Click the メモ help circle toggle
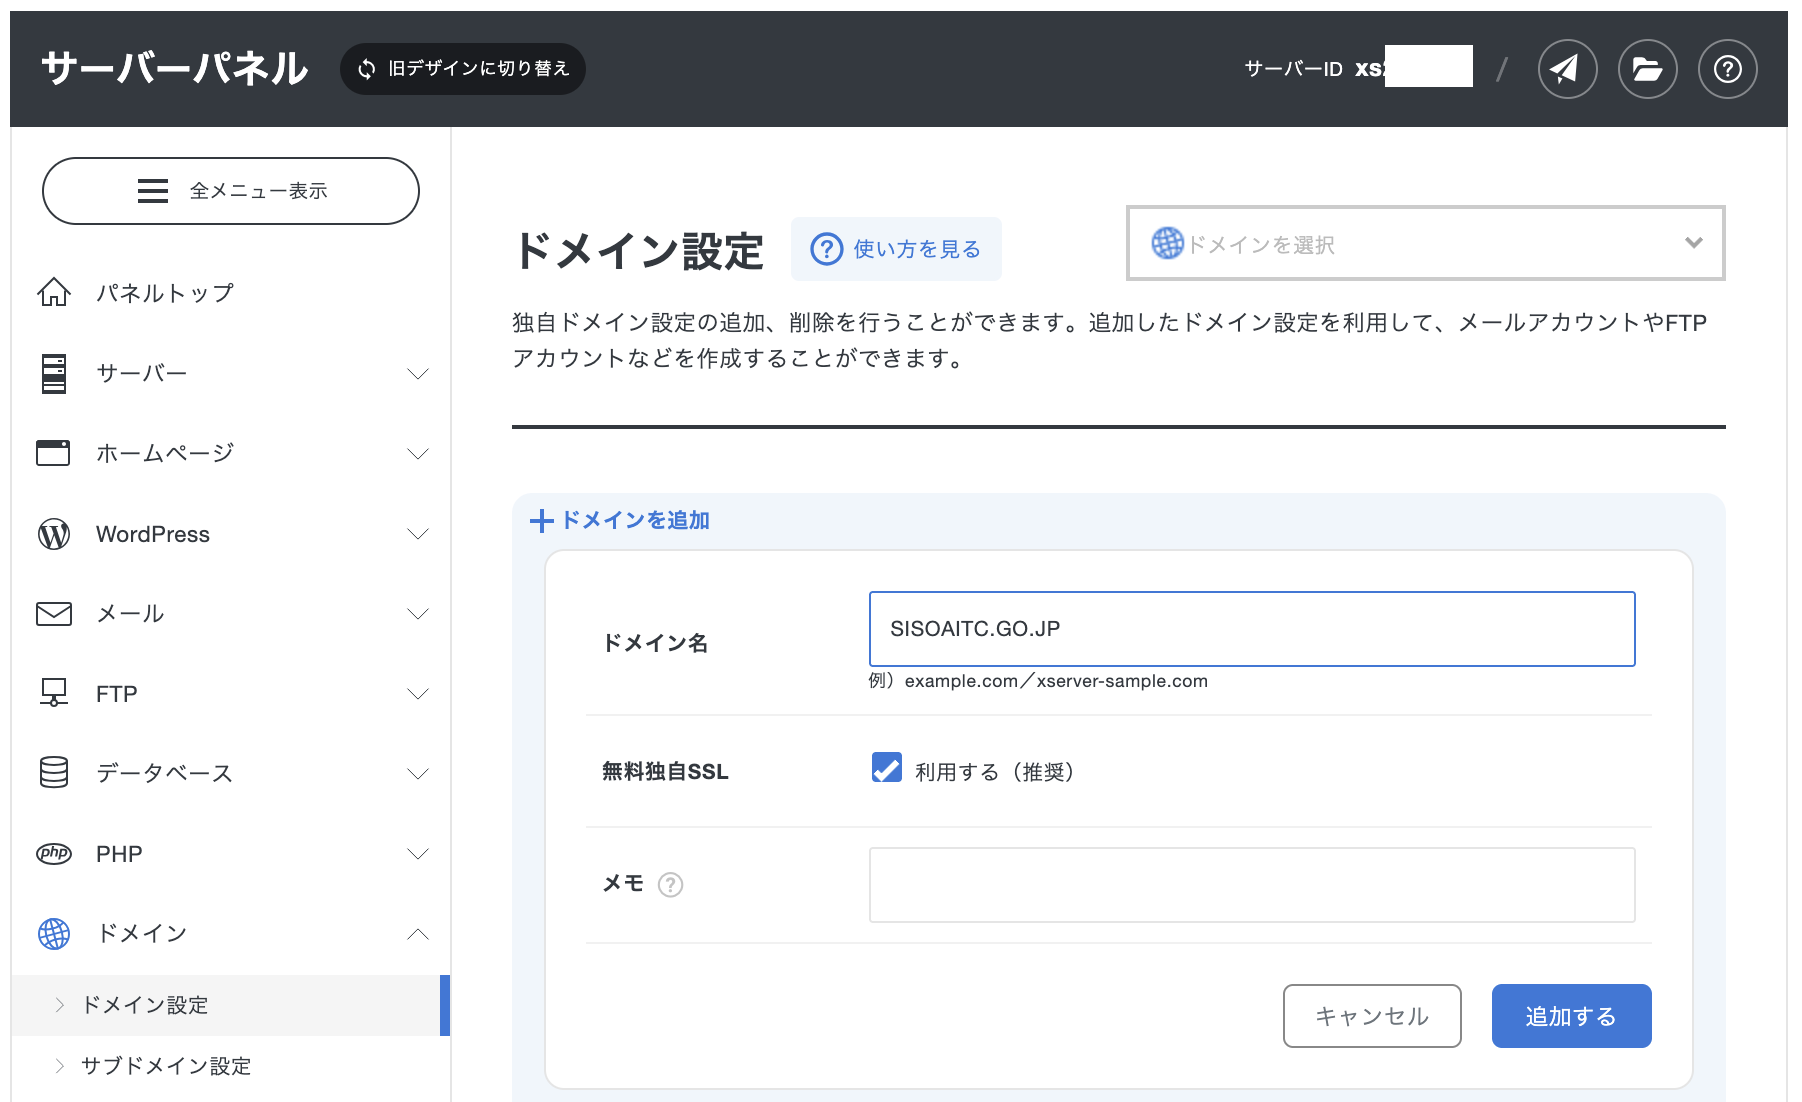Screen dimensions: 1802x1102 [x=671, y=885]
